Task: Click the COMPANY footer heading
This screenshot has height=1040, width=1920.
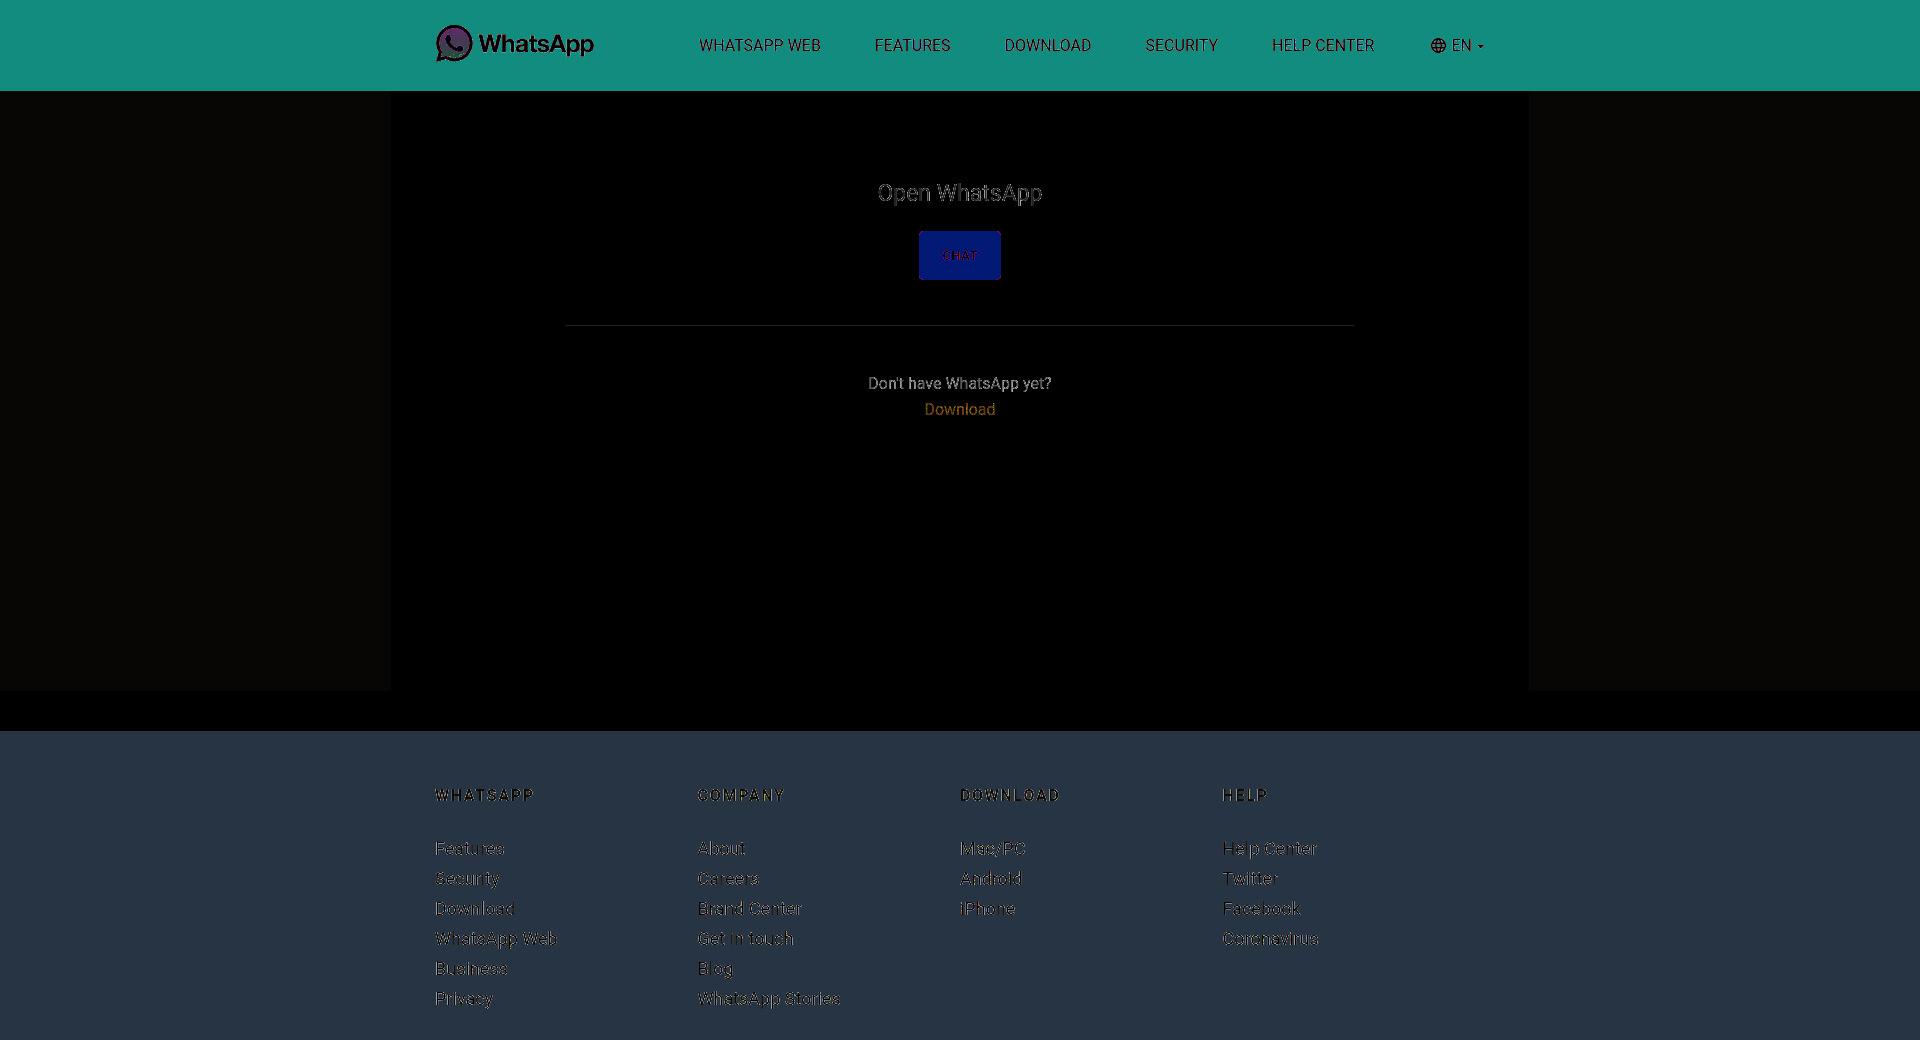Action: (741, 795)
